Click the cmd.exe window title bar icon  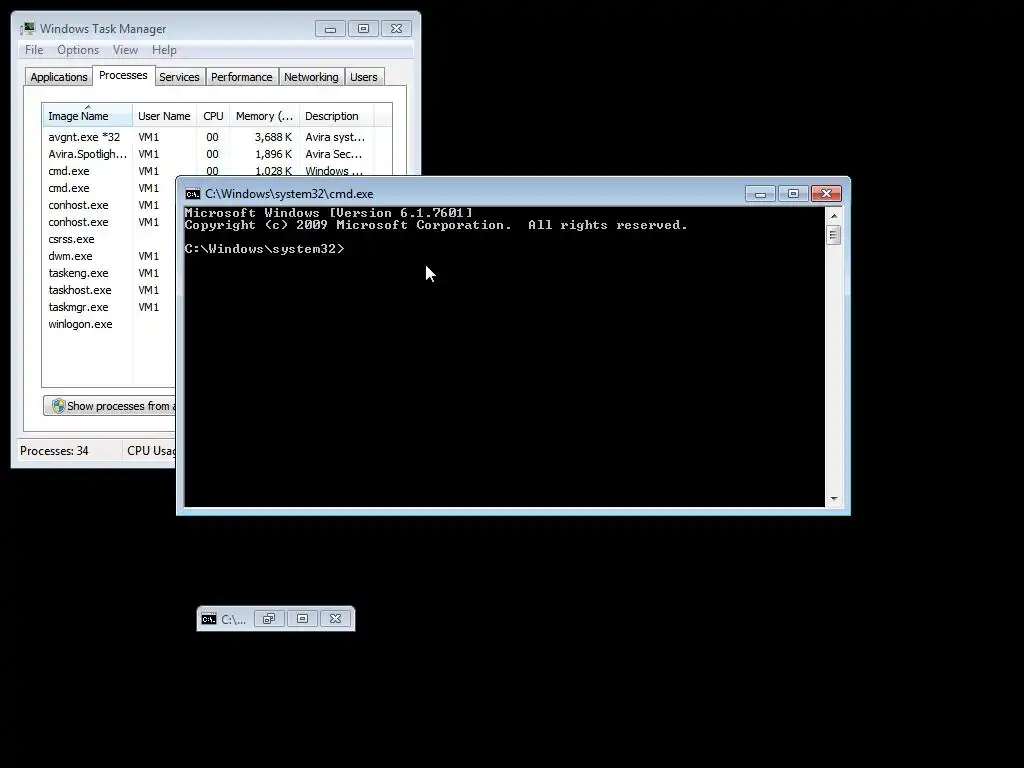point(193,194)
